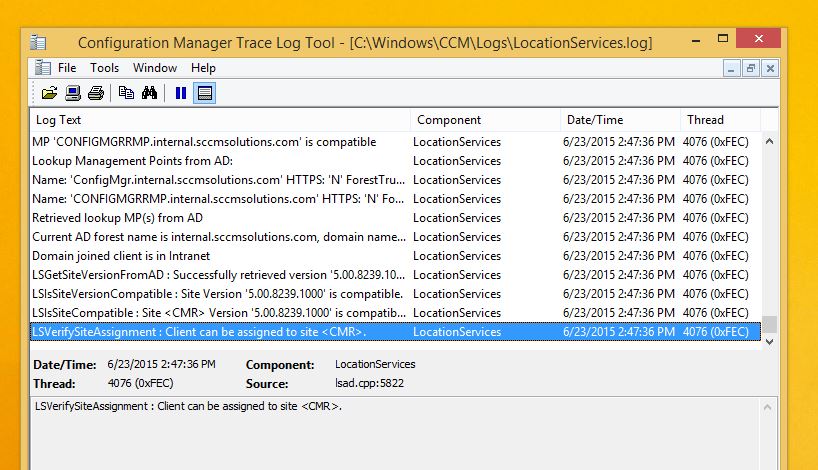Click the Open log file folder icon
The width and height of the screenshot is (818, 470).
coord(49,93)
